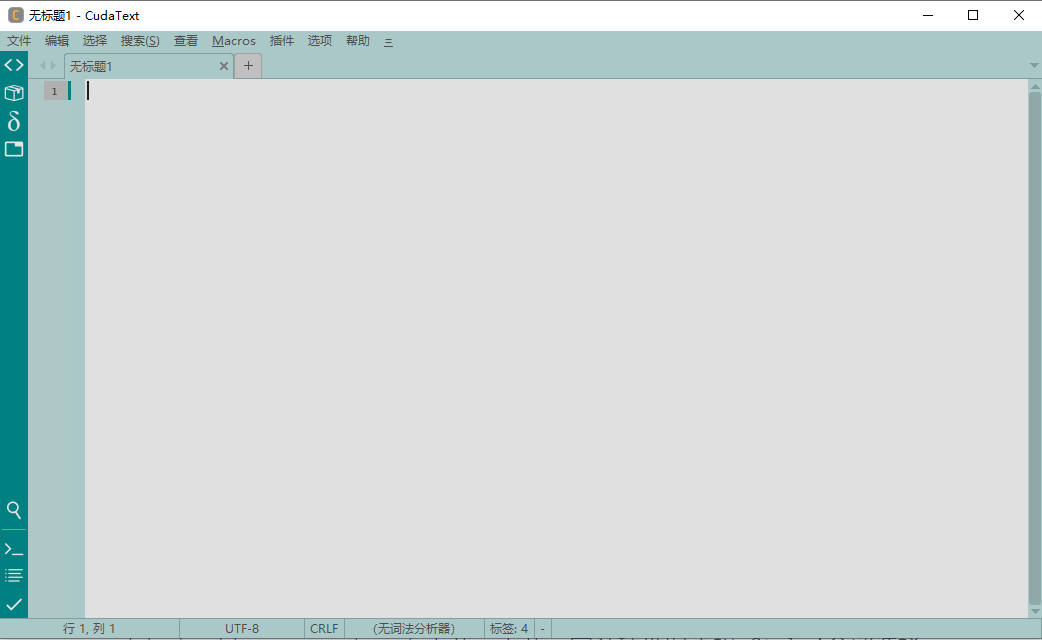Open the tab list dropdown arrow
1042x640 pixels.
pyautogui.click(x=1034, y=65)
